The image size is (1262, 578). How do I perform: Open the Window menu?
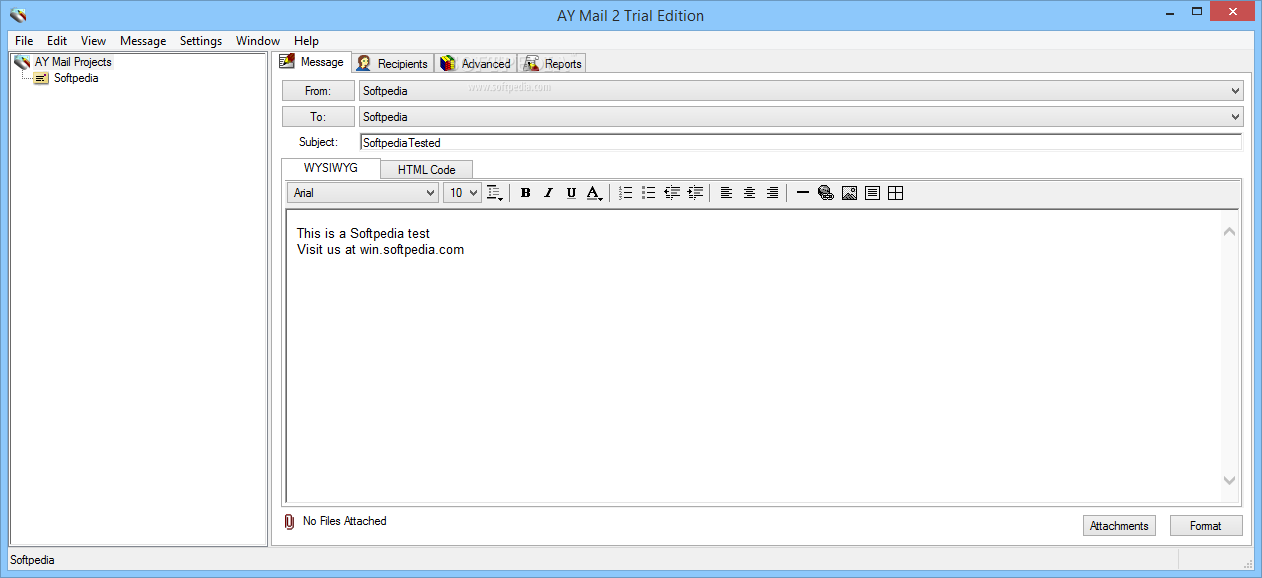click(x=258, y=41)
